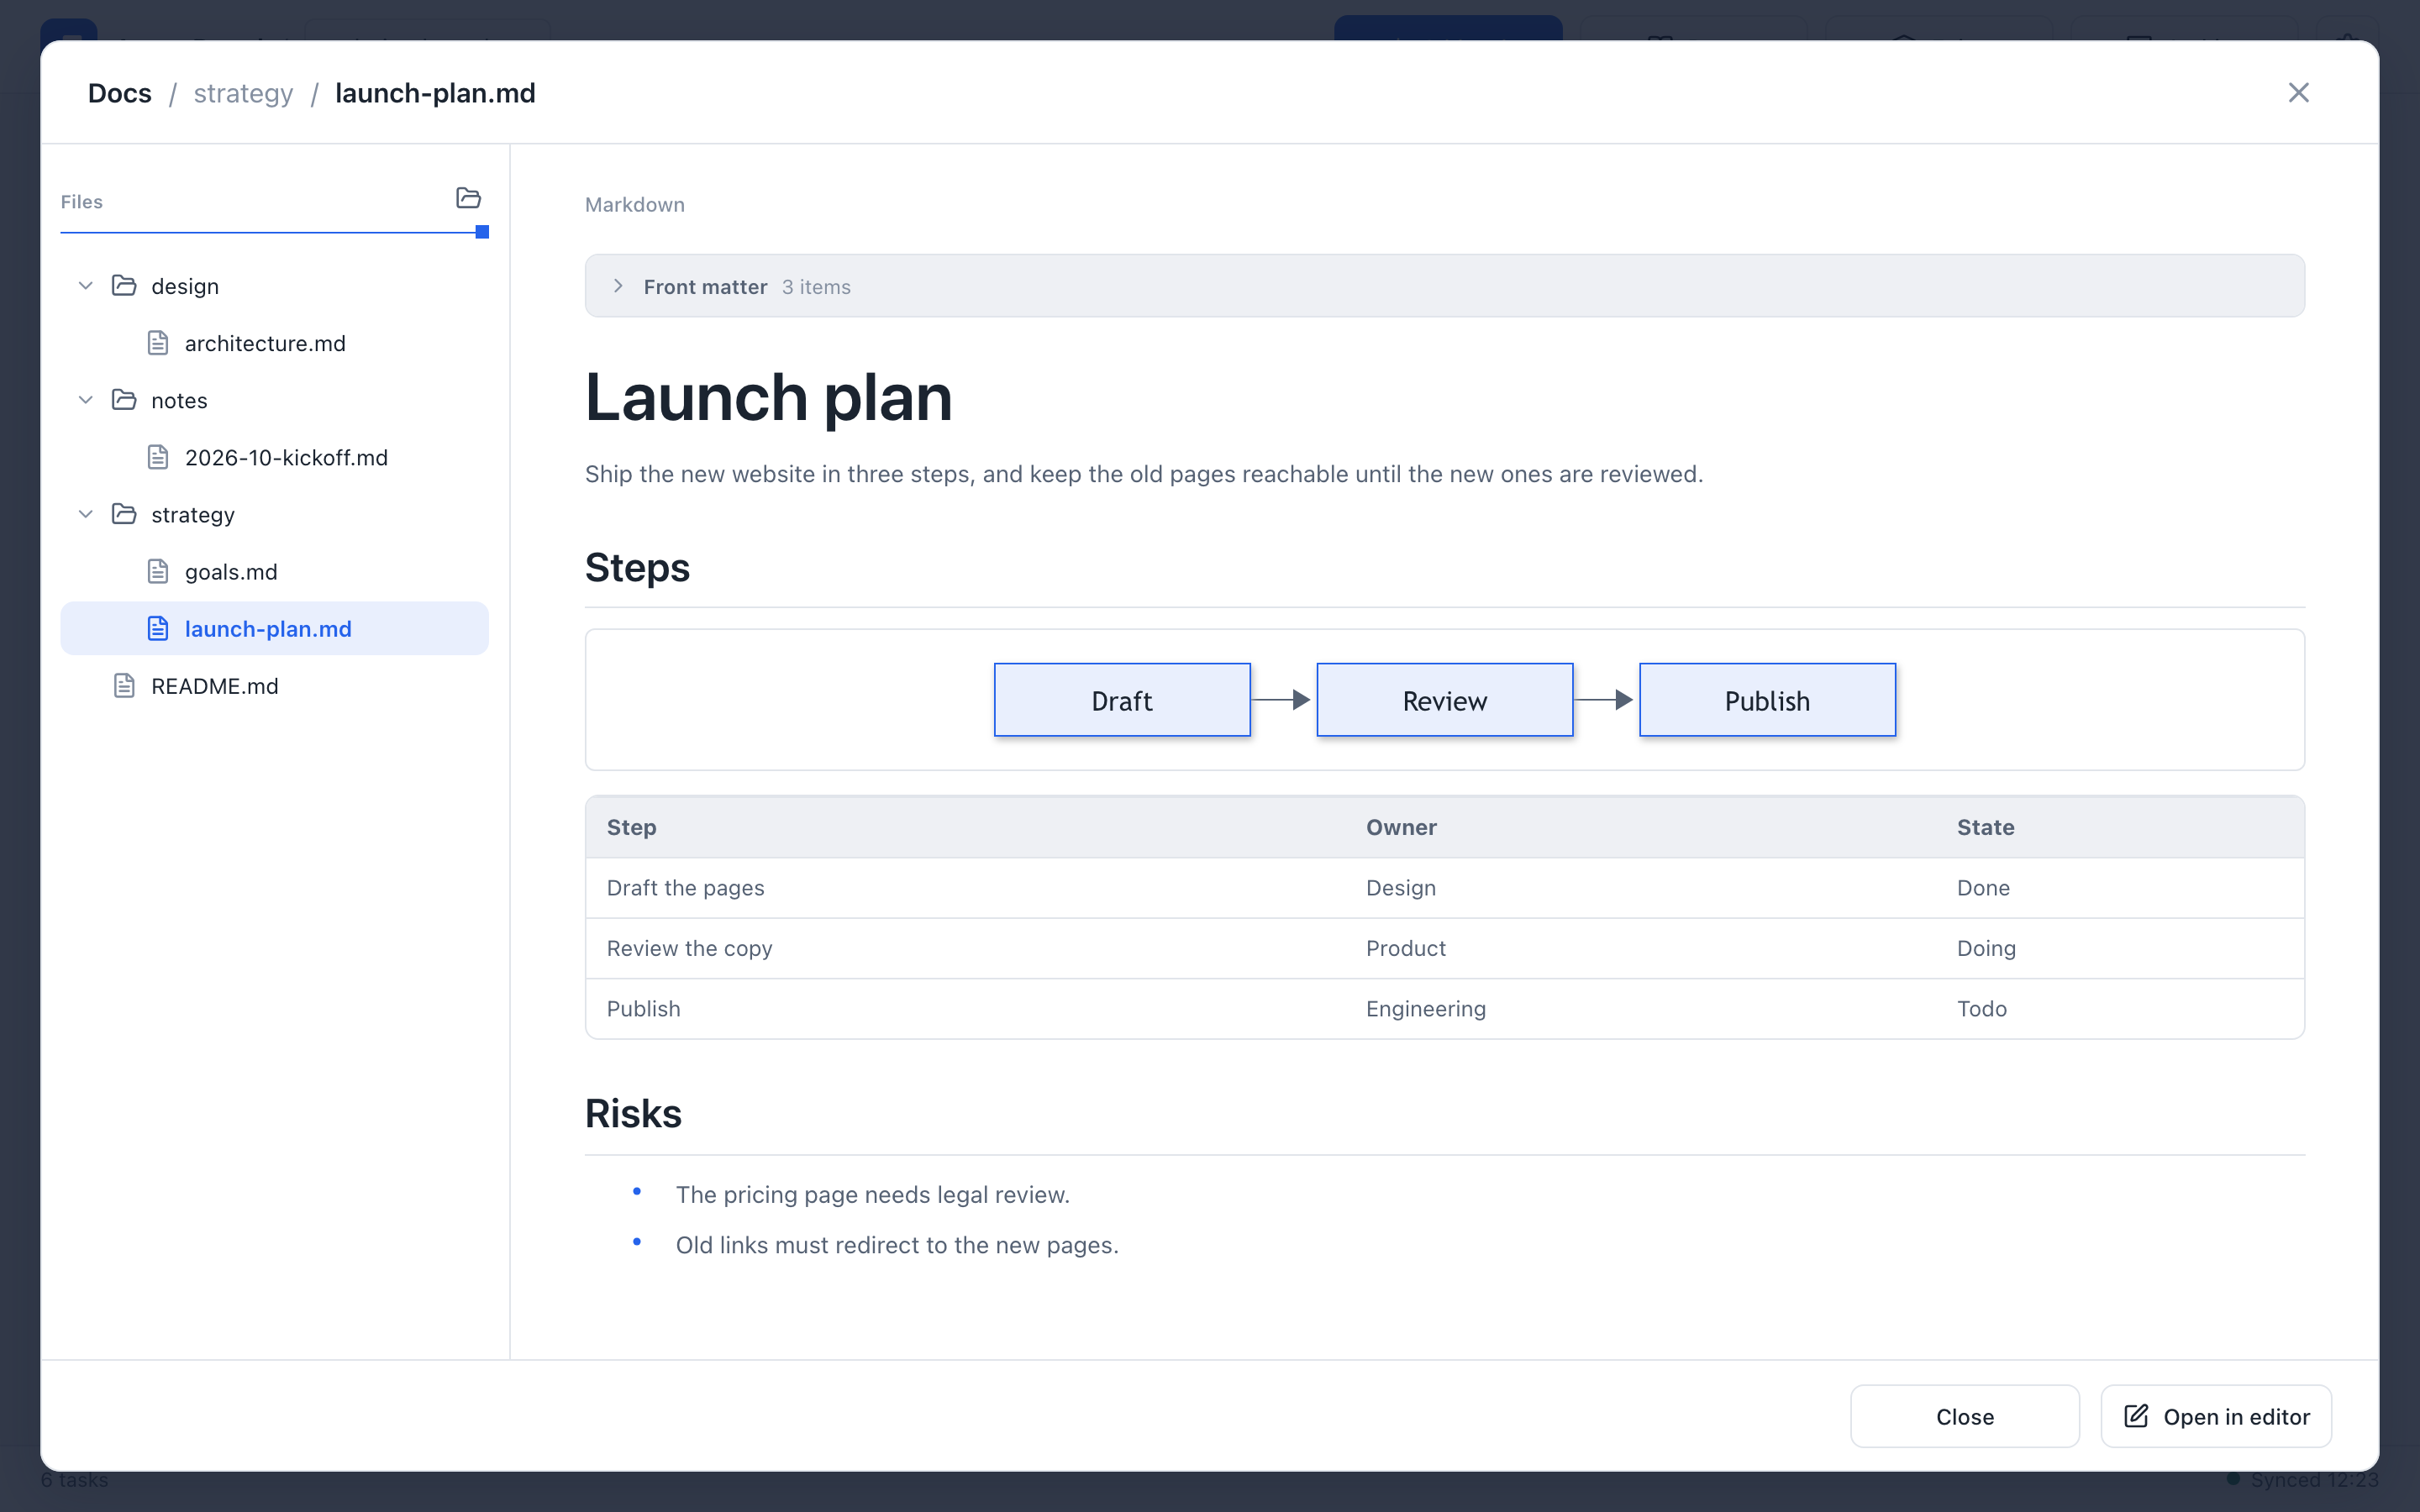Close the dialog with the X icon
Screen dimensions: 2420x1512
pos(2299,93)
